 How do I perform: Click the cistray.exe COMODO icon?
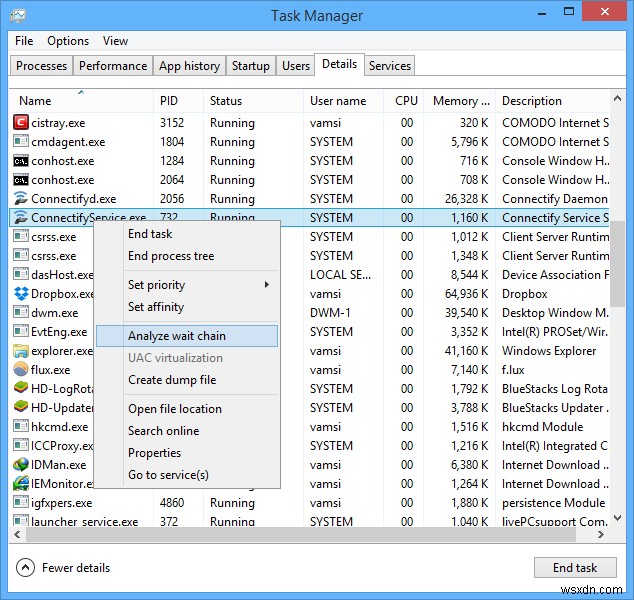click(x=21, y=122)
